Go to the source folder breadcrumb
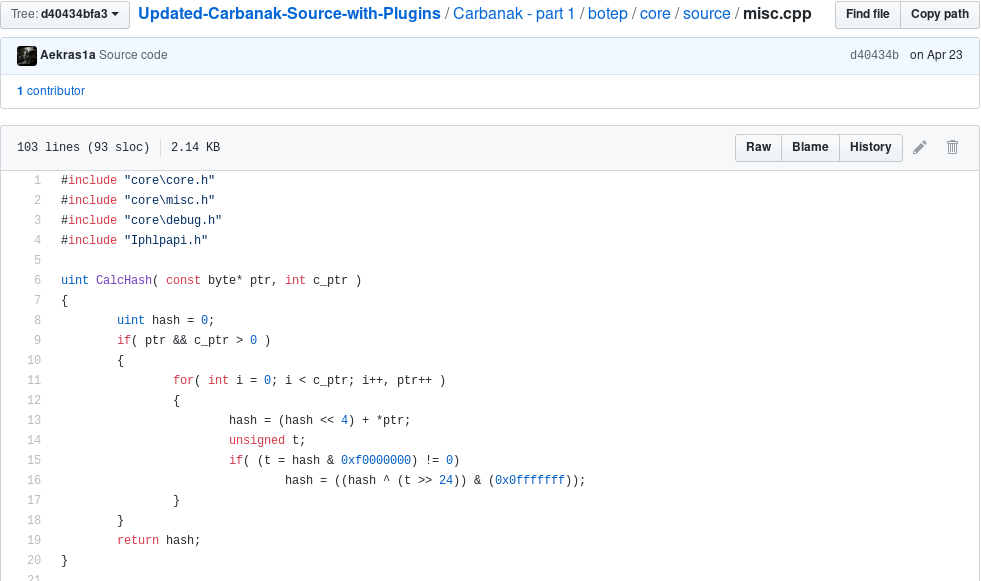Viewport: 981px width, 581px height. click(x=707, y=14)
